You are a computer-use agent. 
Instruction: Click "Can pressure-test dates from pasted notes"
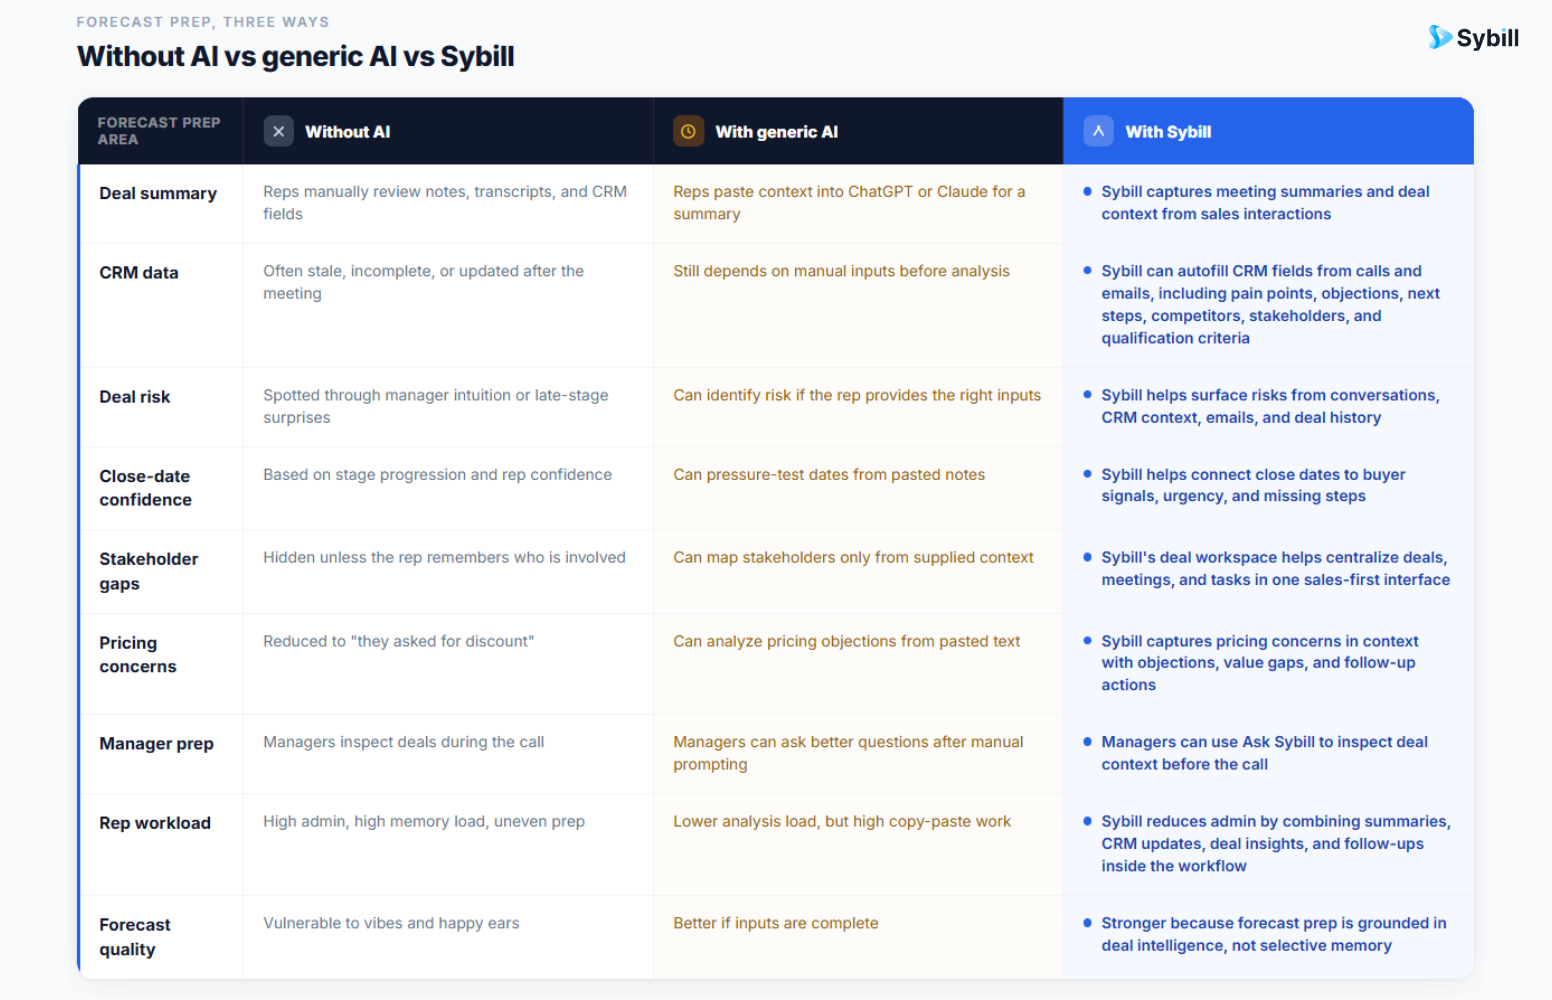click(x=829, y=475)
